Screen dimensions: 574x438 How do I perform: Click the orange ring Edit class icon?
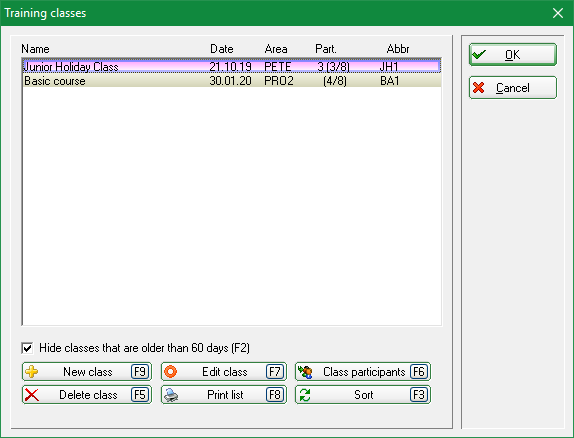[x=171, y=372]
